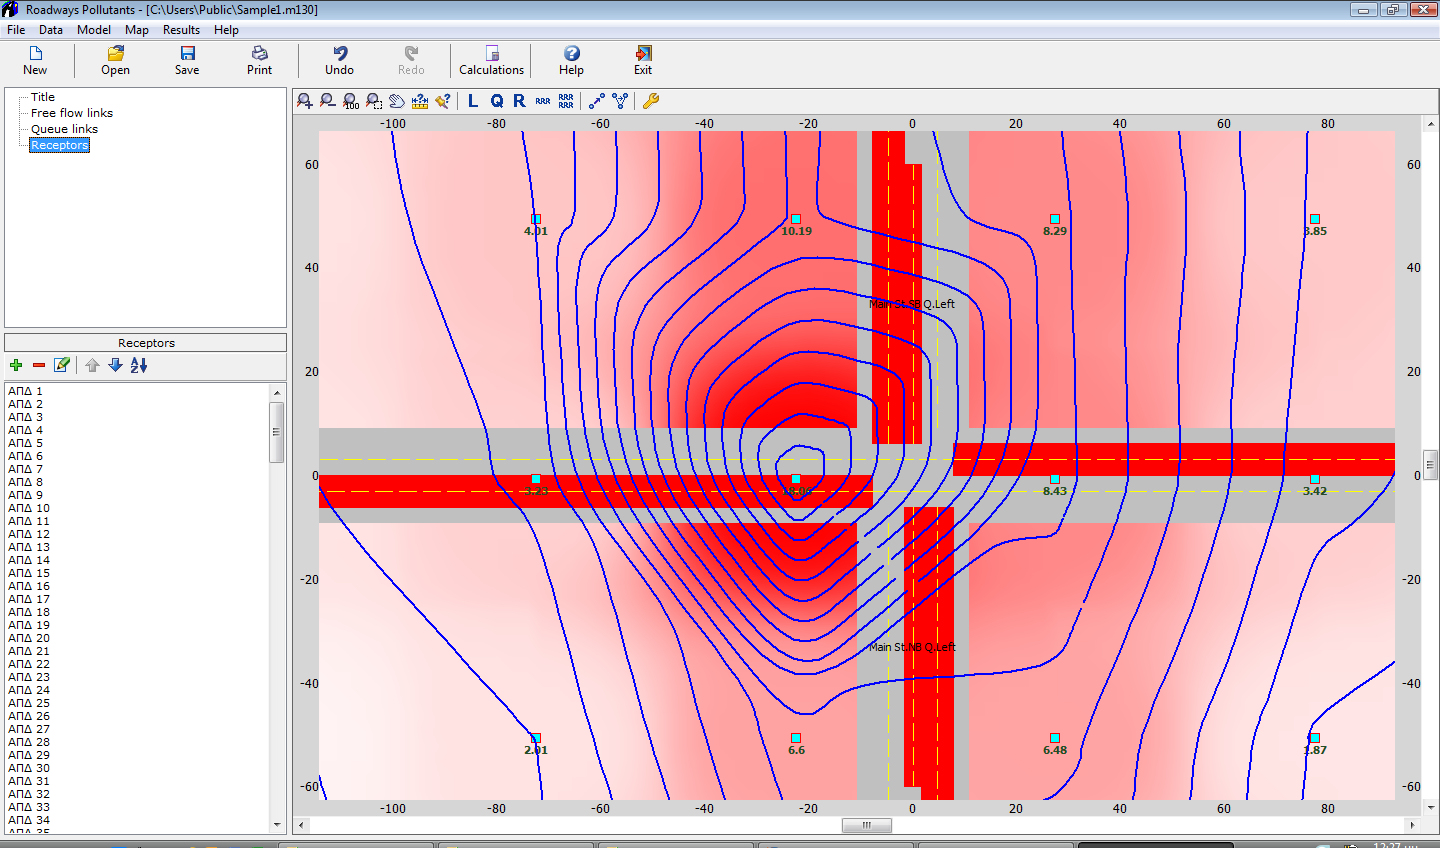Add a receptor with the green plus
This screenshot has width=1440, height=848.
tap(16, 366)
